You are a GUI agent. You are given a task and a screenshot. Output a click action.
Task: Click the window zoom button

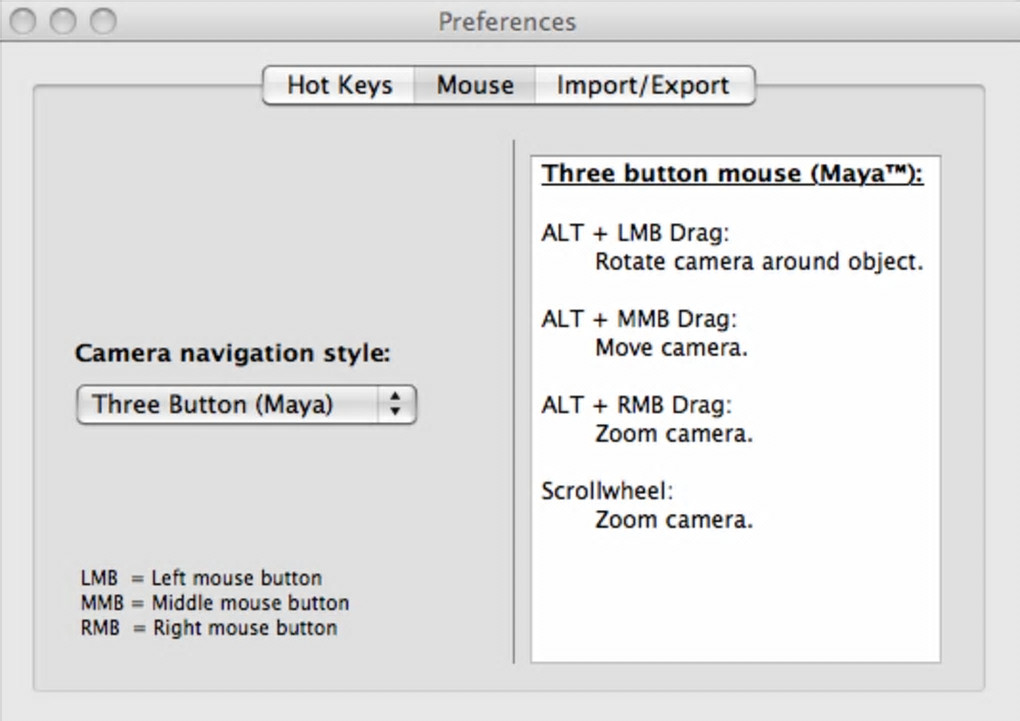pyautogui.click(x=102, y=21)
